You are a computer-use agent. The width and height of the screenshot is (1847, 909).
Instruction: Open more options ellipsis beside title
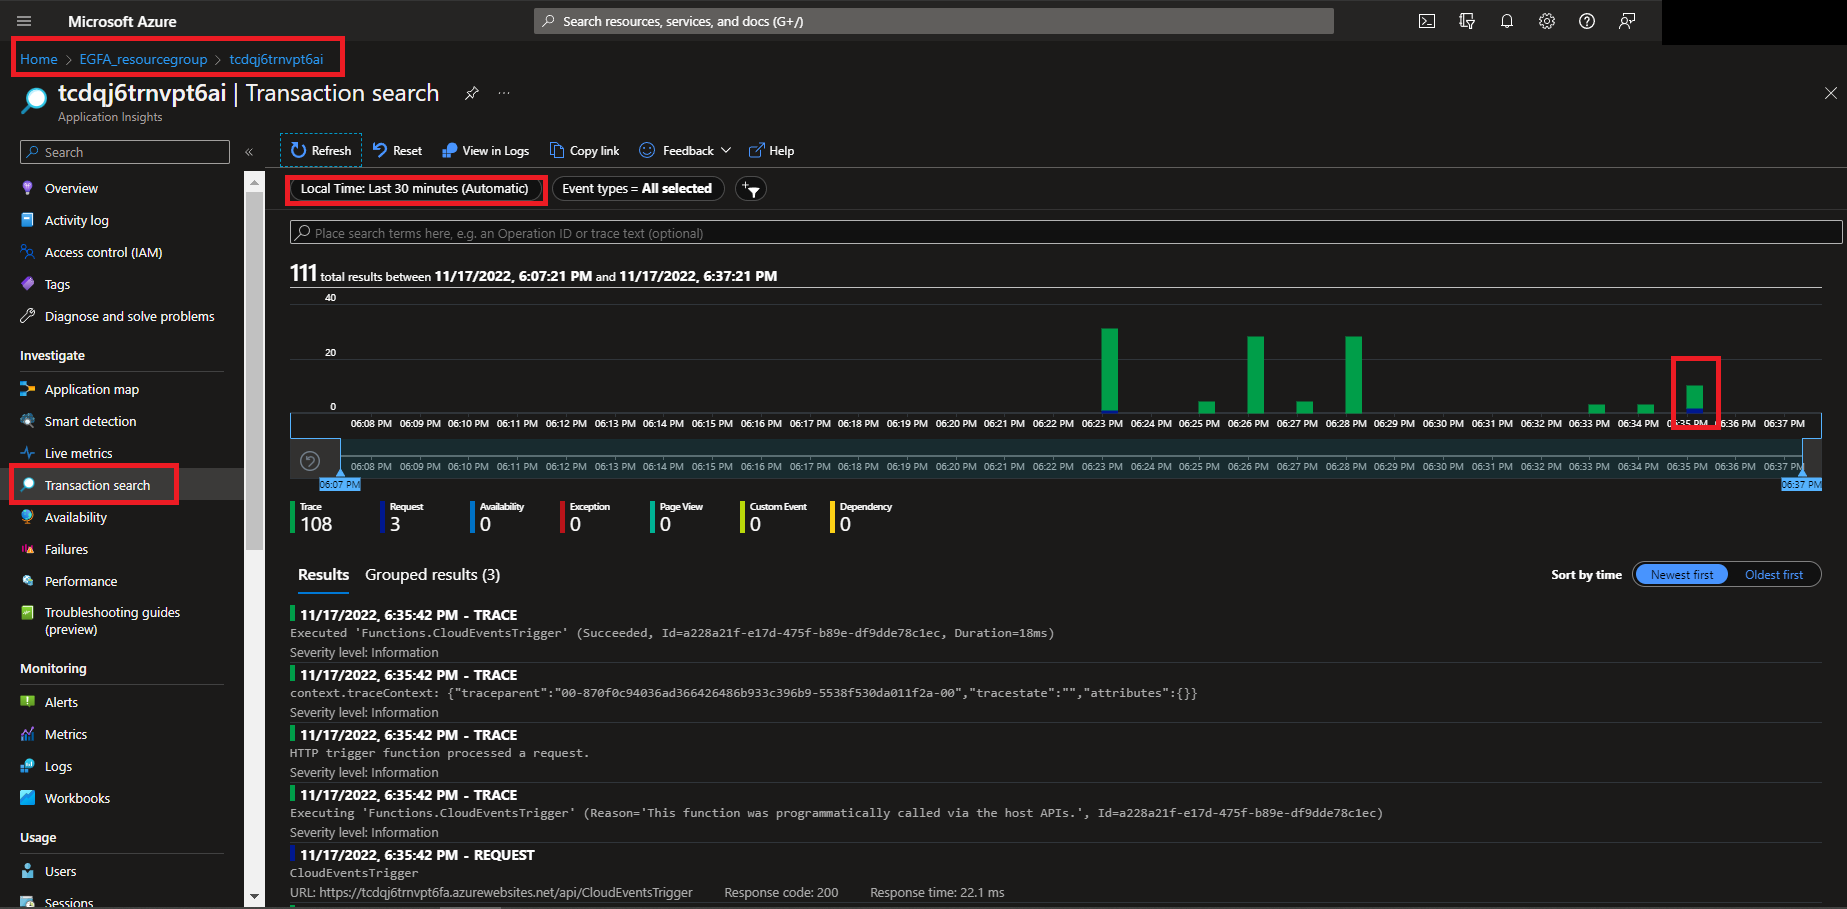click(504, 93)
